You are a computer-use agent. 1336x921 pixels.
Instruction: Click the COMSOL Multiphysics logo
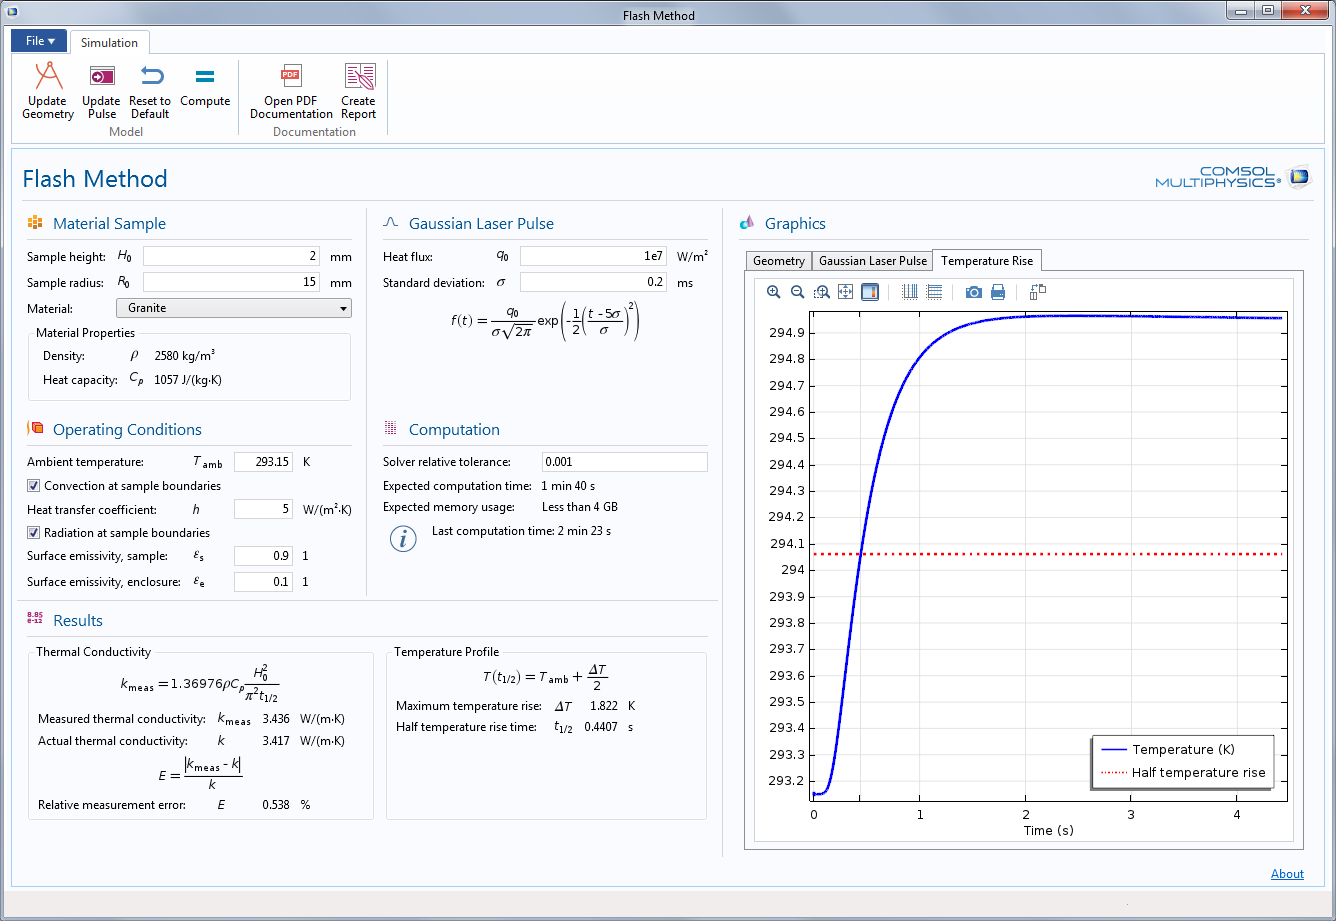point(1232,177)
